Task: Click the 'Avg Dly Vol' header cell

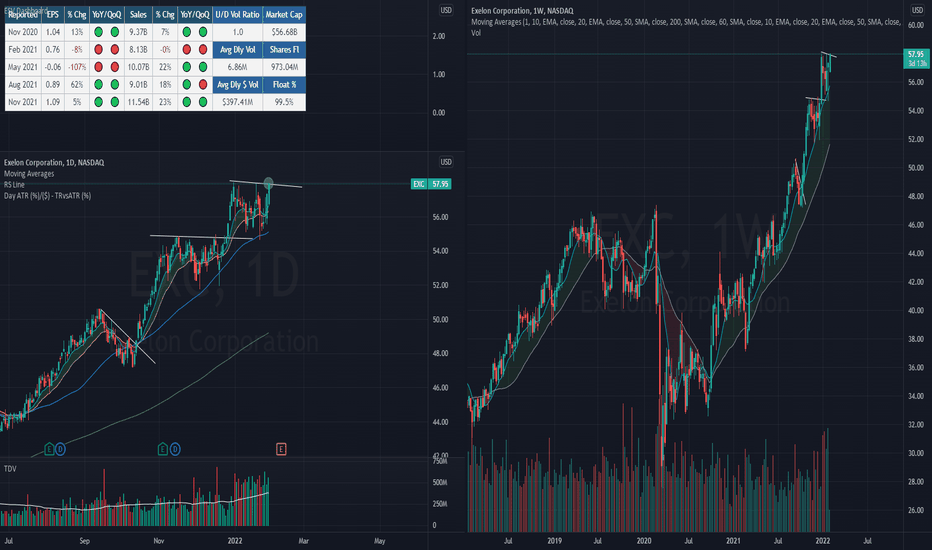Action: pyautogui.click(x=238, y=49)
